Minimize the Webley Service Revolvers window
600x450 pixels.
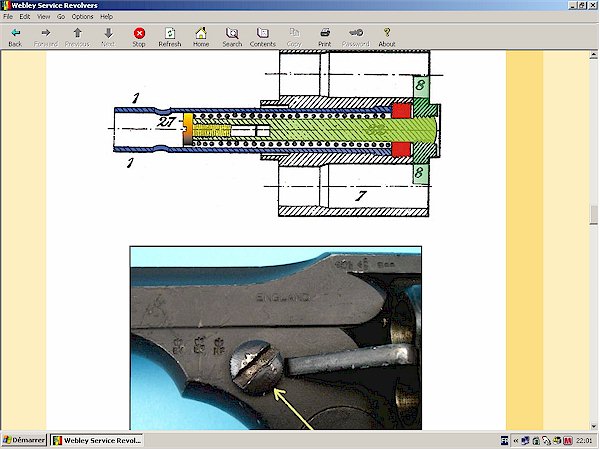click(573, 5)
